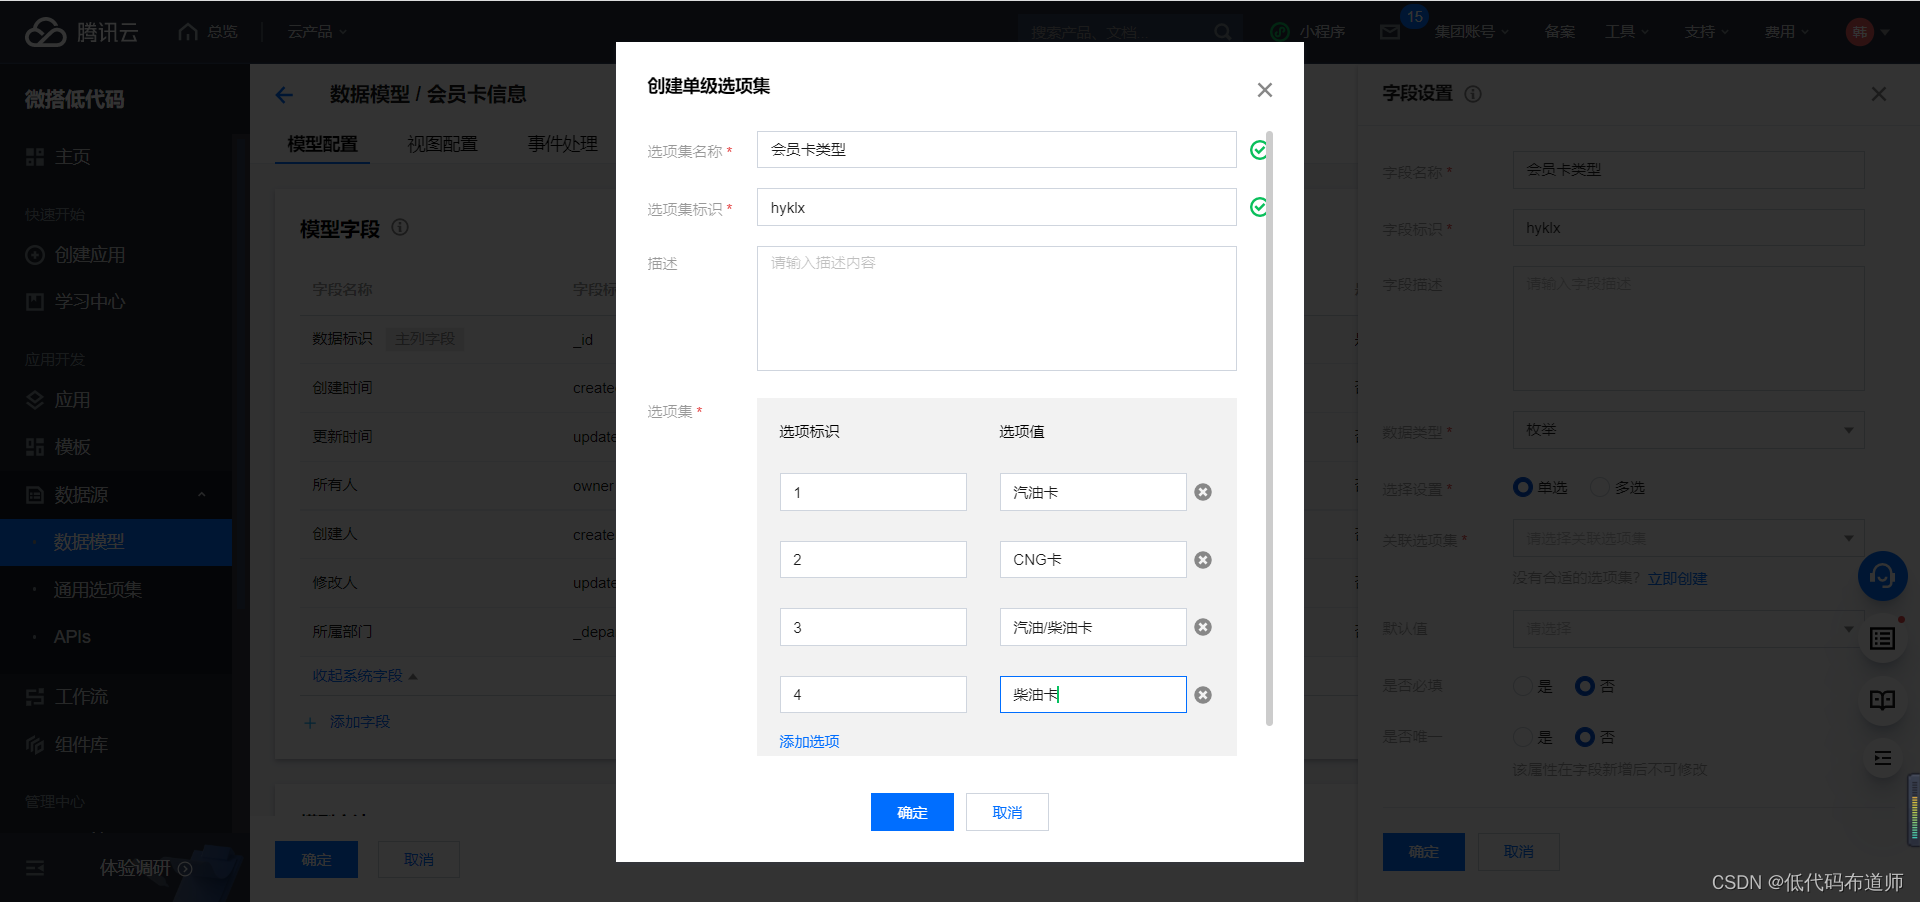Switch to the 视图配置 tab
The height and width of the screenshot is (902, 1920).
point(442,144)
